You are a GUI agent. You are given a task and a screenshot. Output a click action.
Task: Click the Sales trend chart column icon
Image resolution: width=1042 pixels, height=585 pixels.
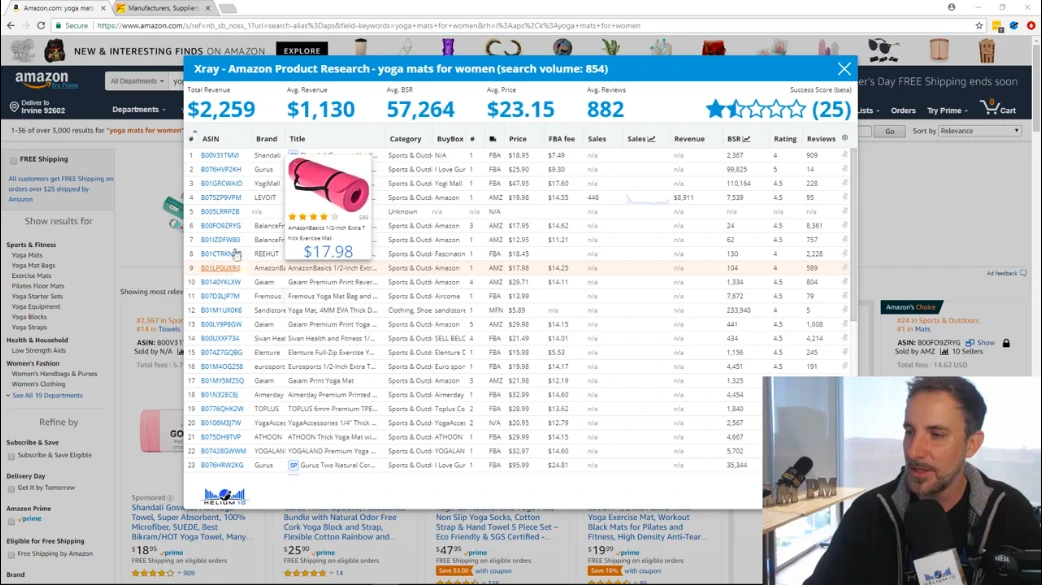pyautogui.click(x=651, y=140)
